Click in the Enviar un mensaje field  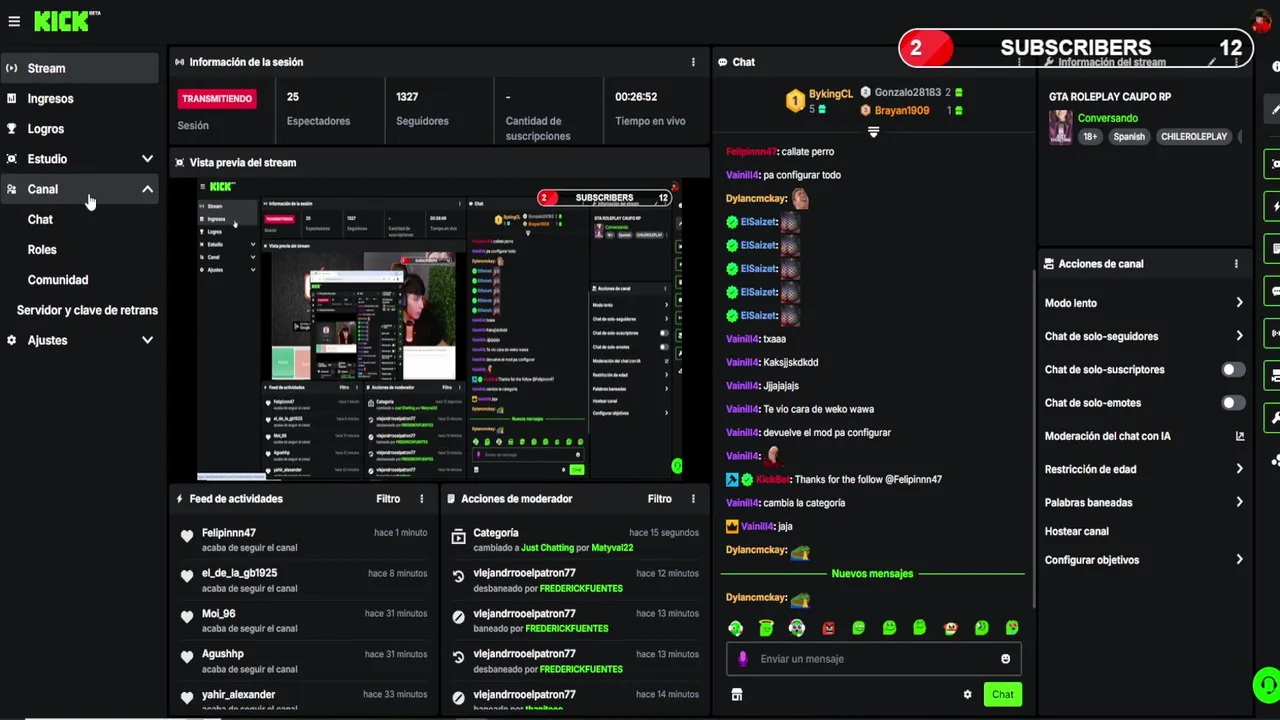(x=874, y=659)
